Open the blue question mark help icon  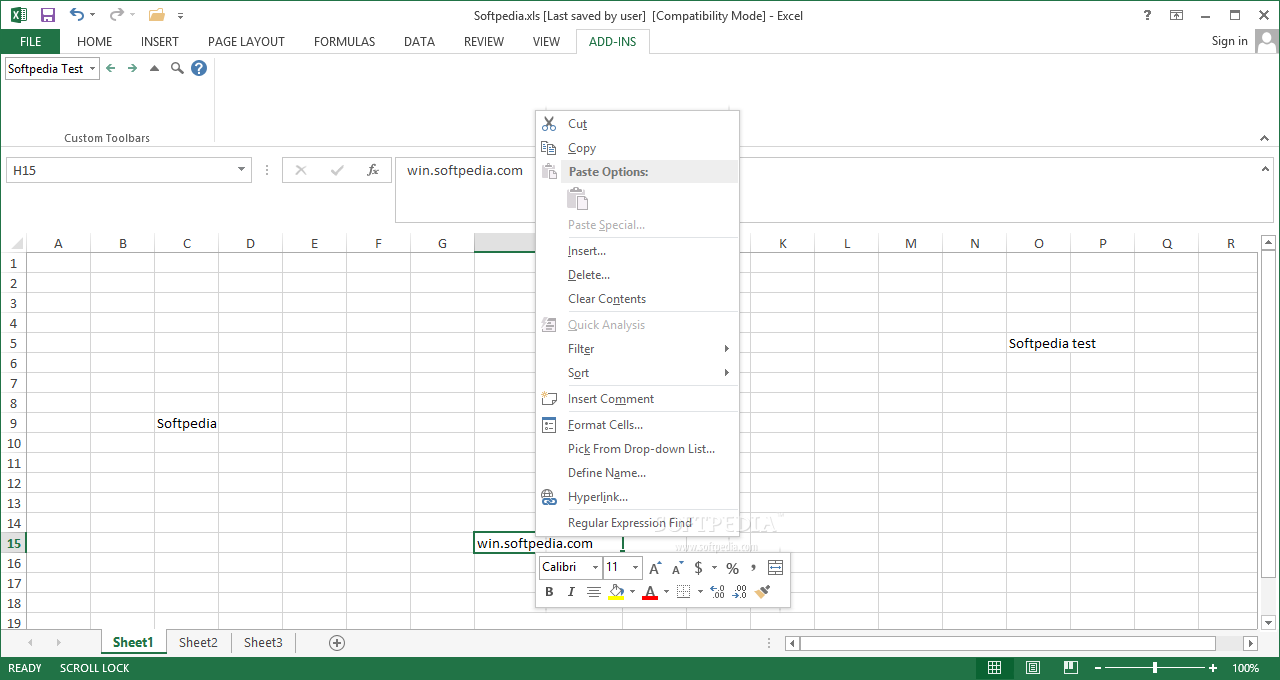click(199, 68)
